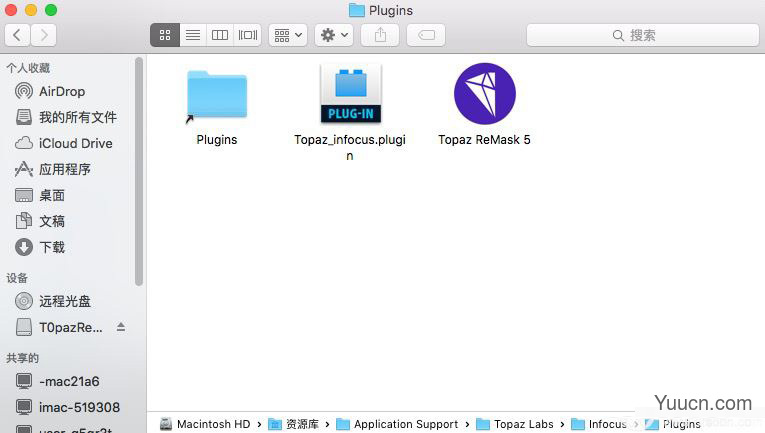Viewport: 765px width, 433px height.
Task: Click the search field
Action: pos(643,35)
